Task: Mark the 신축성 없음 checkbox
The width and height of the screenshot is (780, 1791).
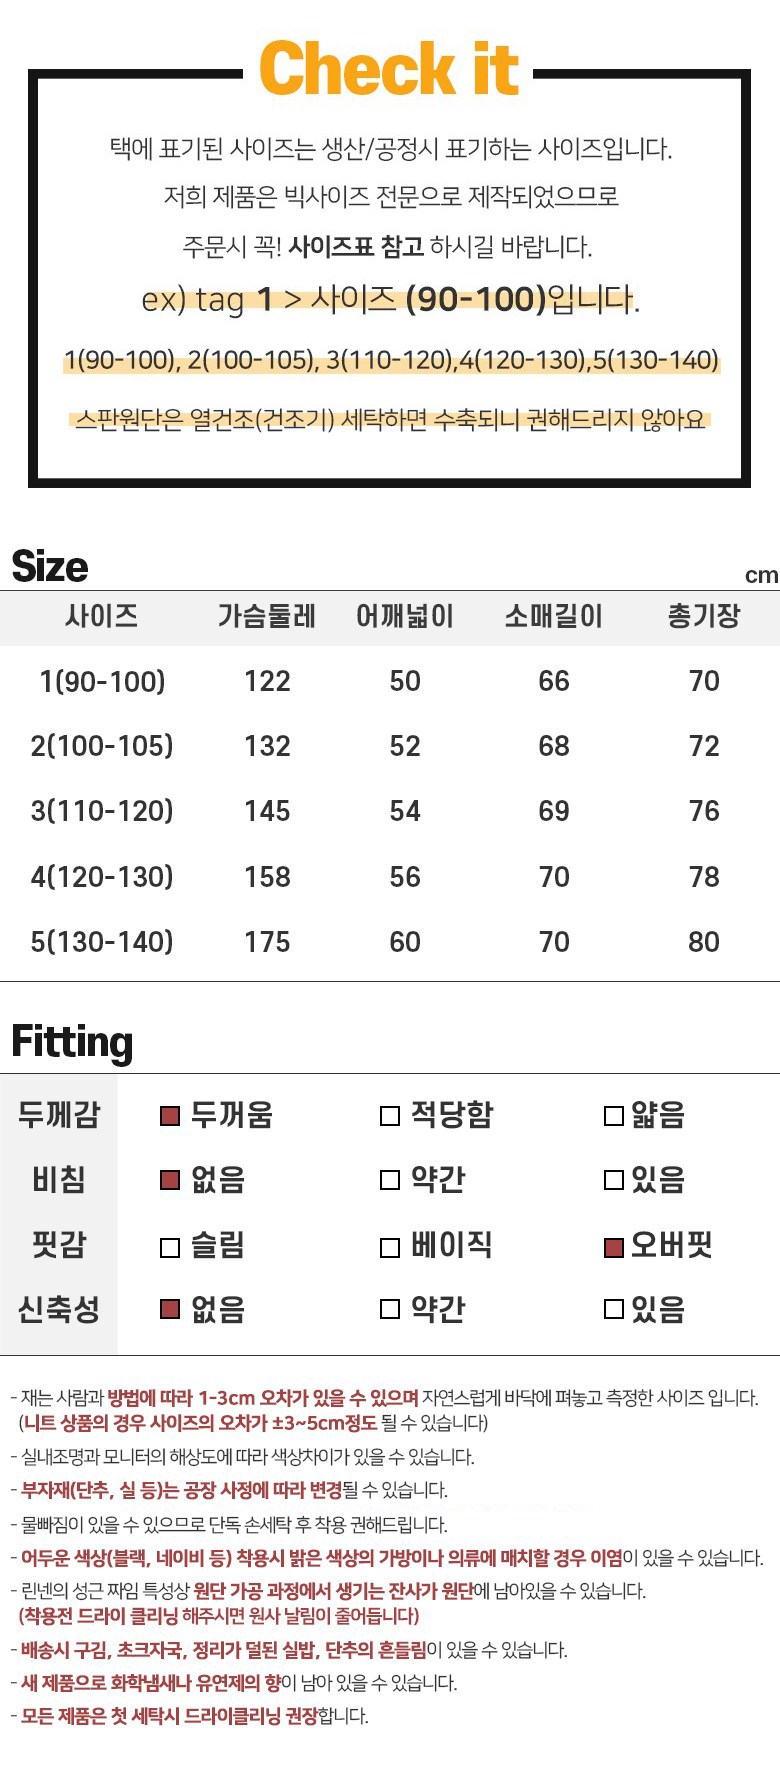Action: [170, 1309]
